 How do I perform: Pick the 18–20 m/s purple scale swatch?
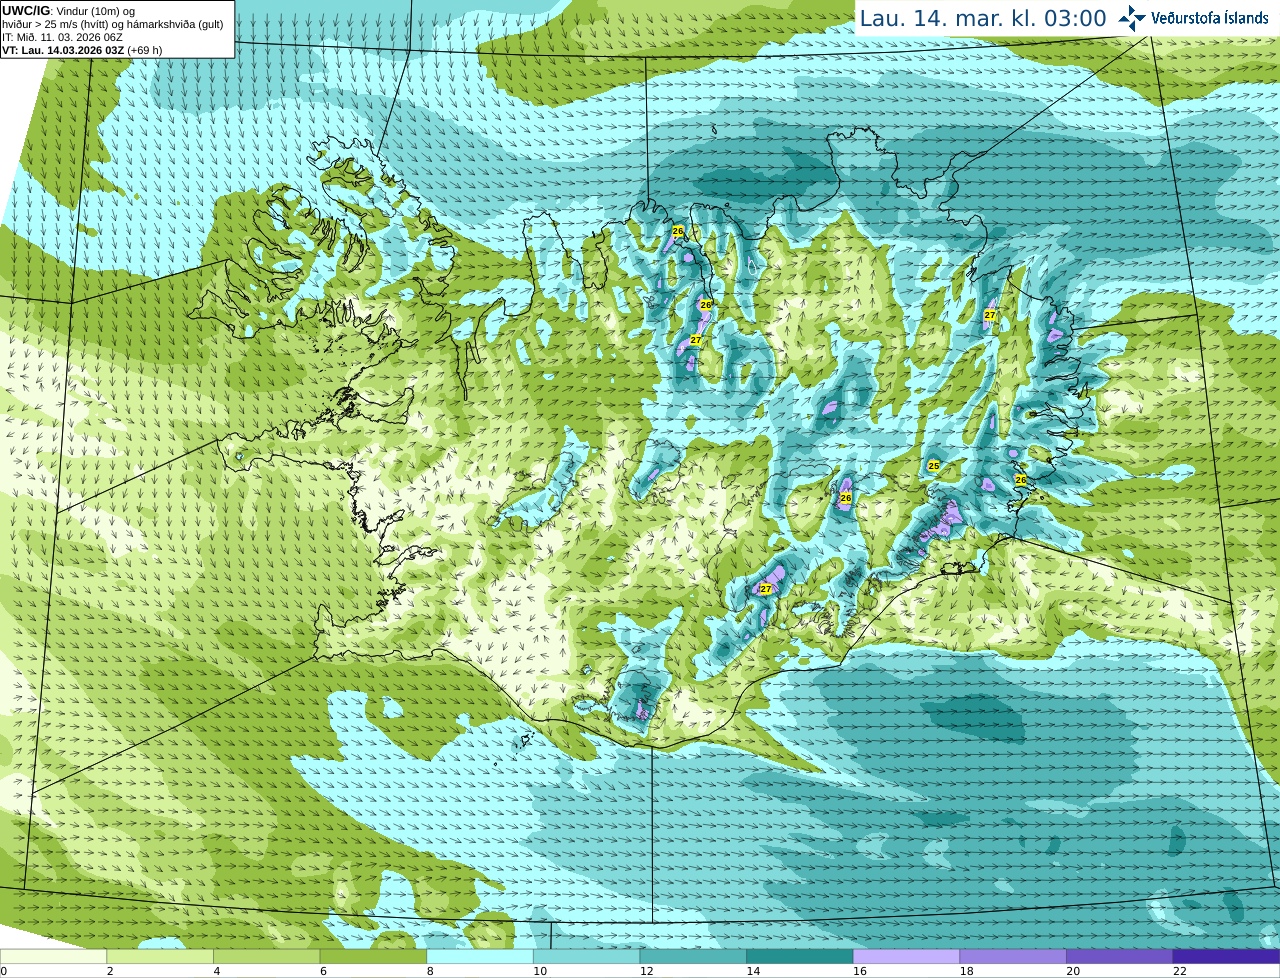(x=1013, y=956)
